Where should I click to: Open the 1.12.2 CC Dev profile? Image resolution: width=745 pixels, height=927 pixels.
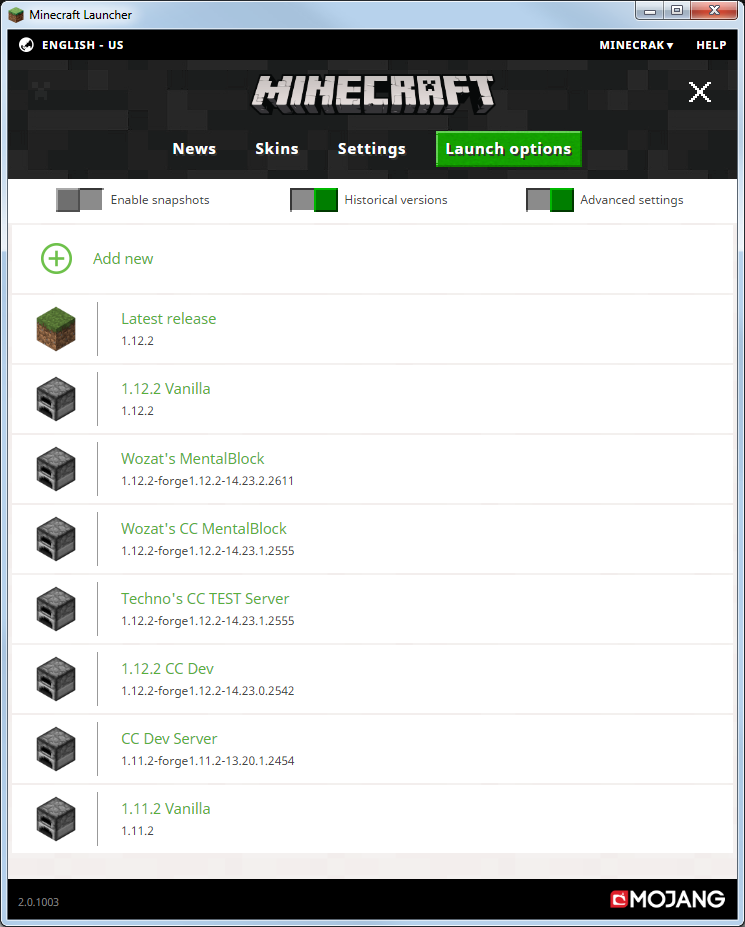[372, 679]
